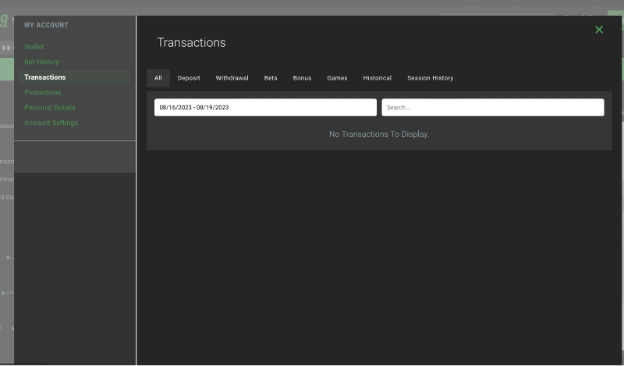Open Personal Details
Image resolution: width=624 pixels, height=366 pixels.
[x=50, y=107]
